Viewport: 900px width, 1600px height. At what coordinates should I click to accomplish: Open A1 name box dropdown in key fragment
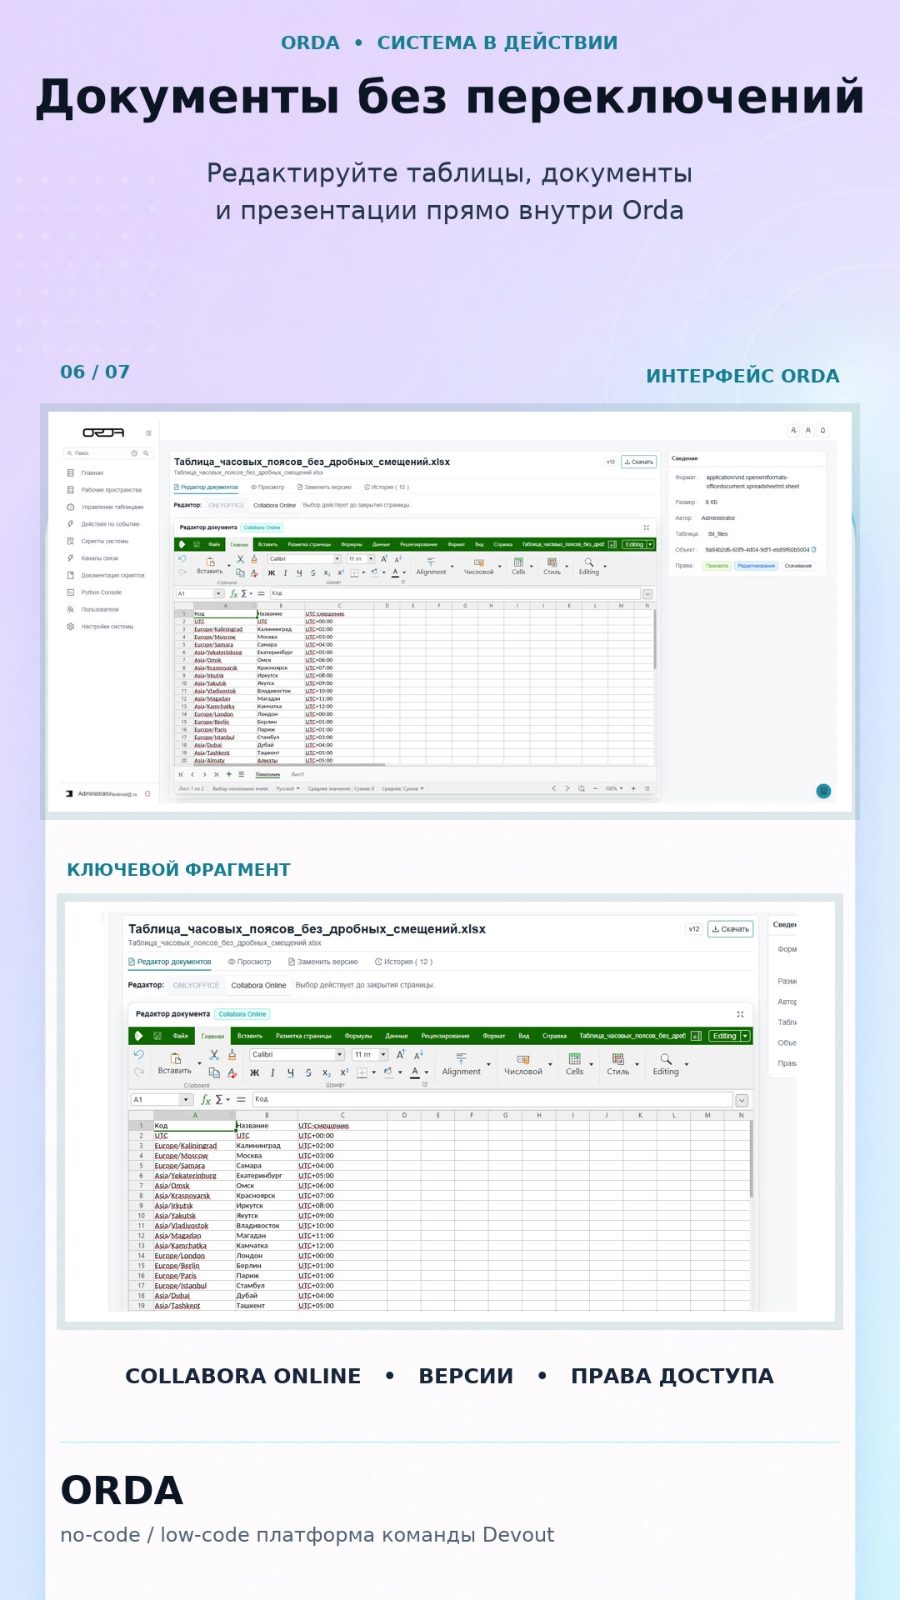[x=186, y=1099]
